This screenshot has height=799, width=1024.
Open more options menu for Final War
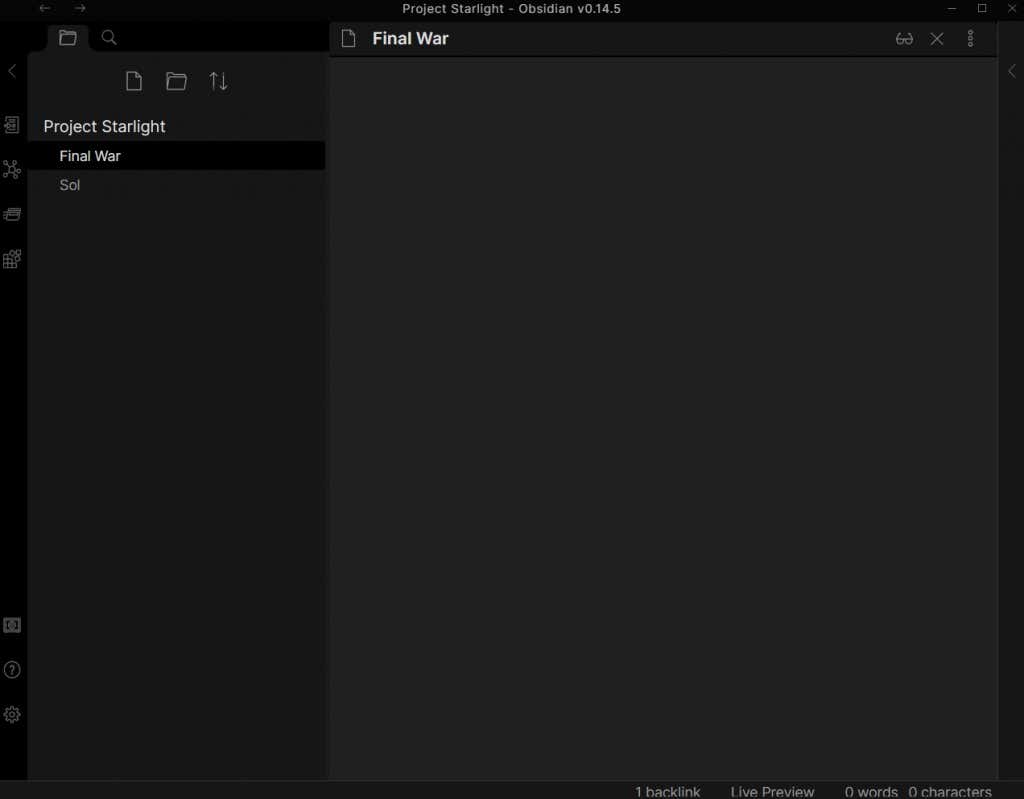click(970, 39)
